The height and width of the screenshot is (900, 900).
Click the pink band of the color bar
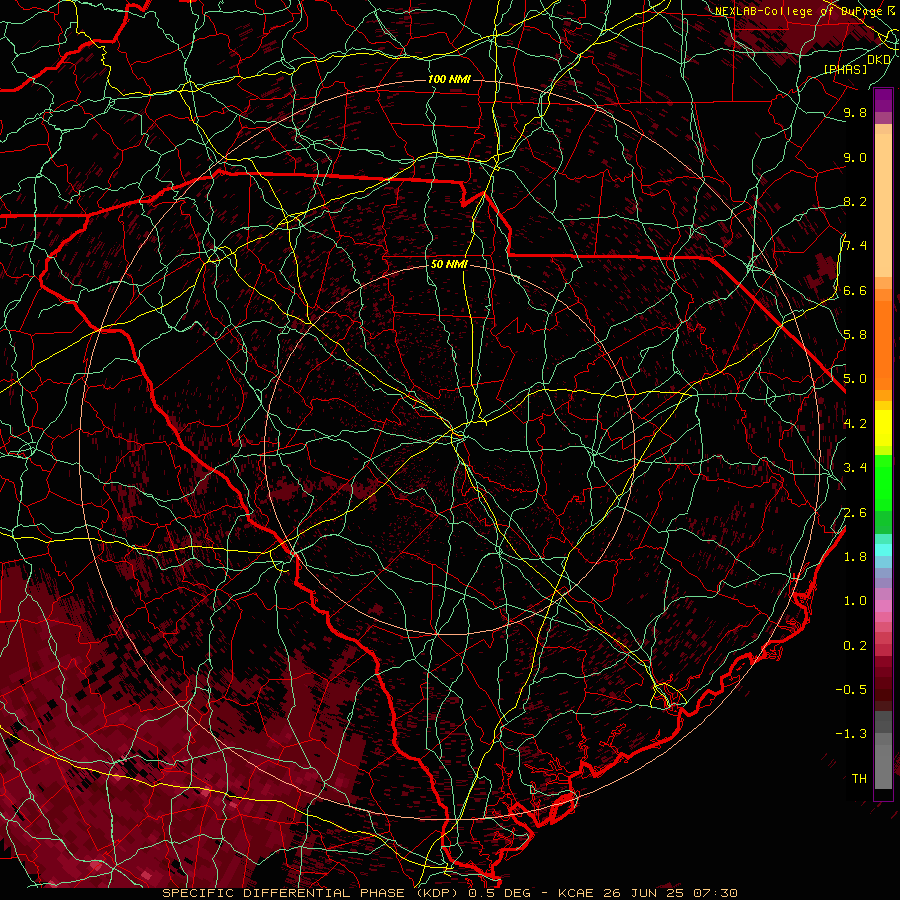pos(883,606)
